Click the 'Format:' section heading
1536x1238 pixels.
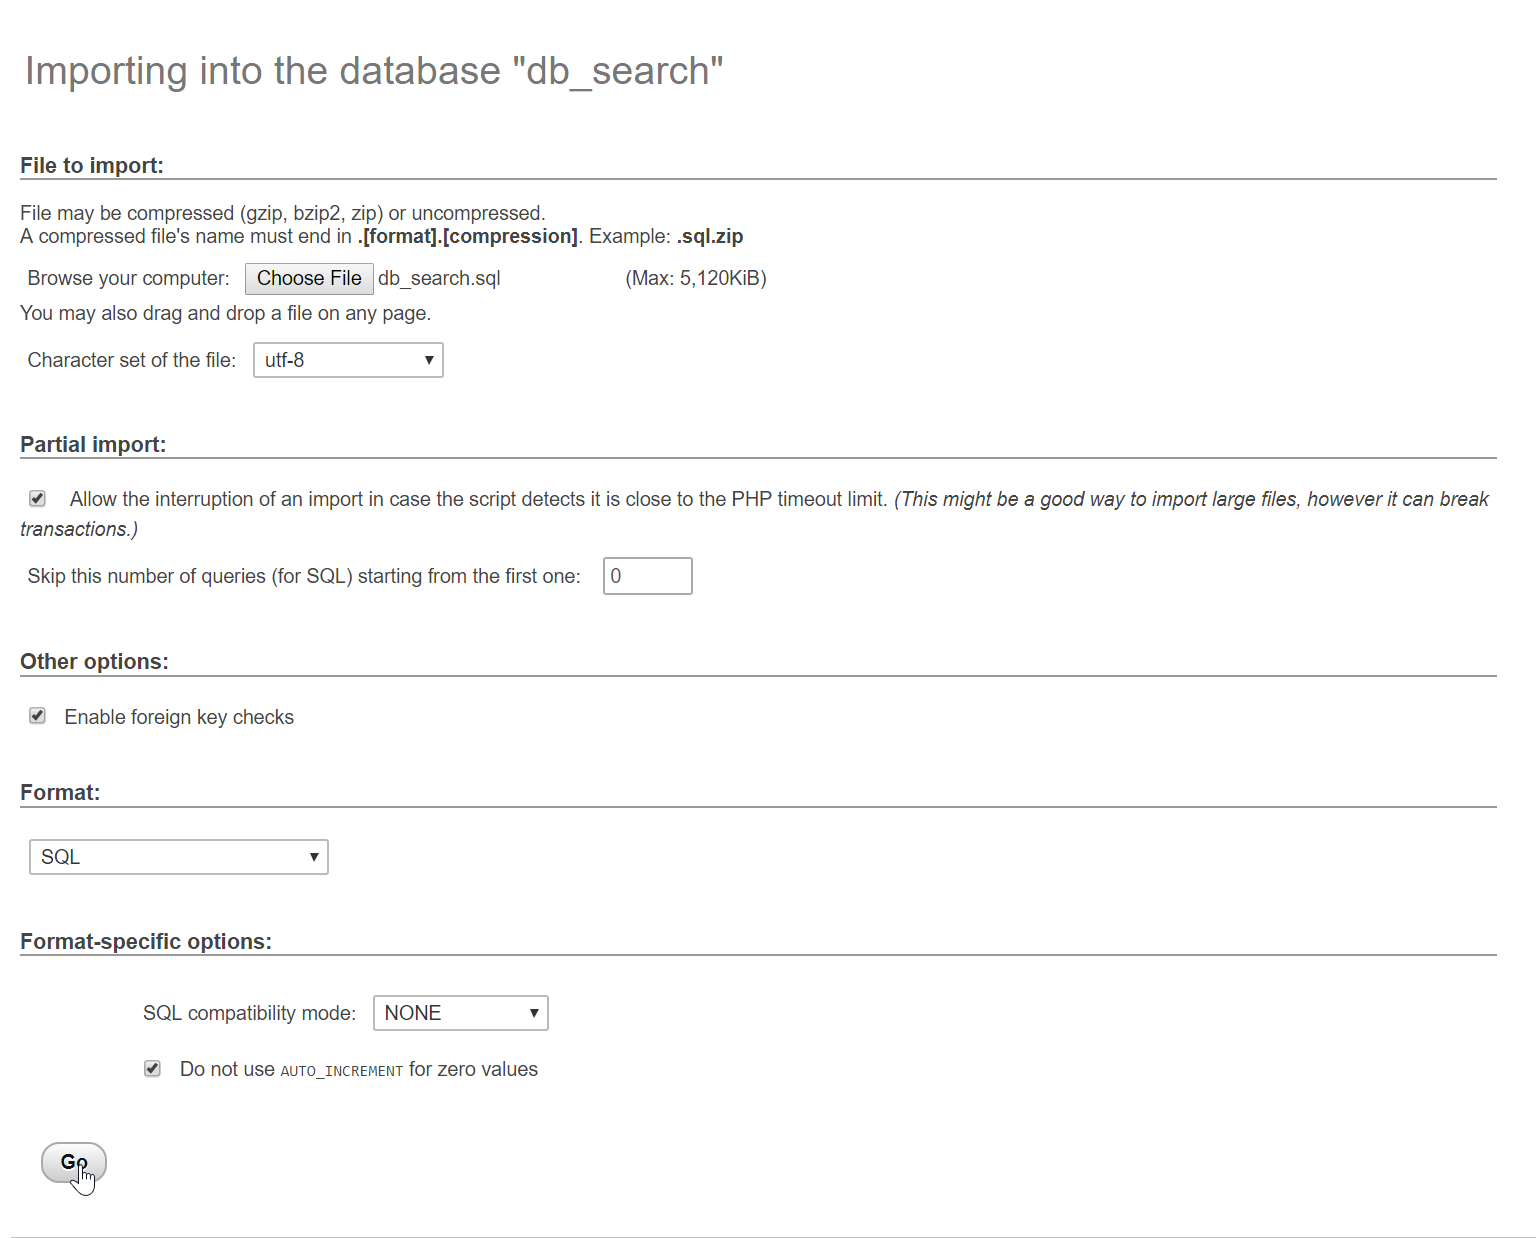pos(60,793)
